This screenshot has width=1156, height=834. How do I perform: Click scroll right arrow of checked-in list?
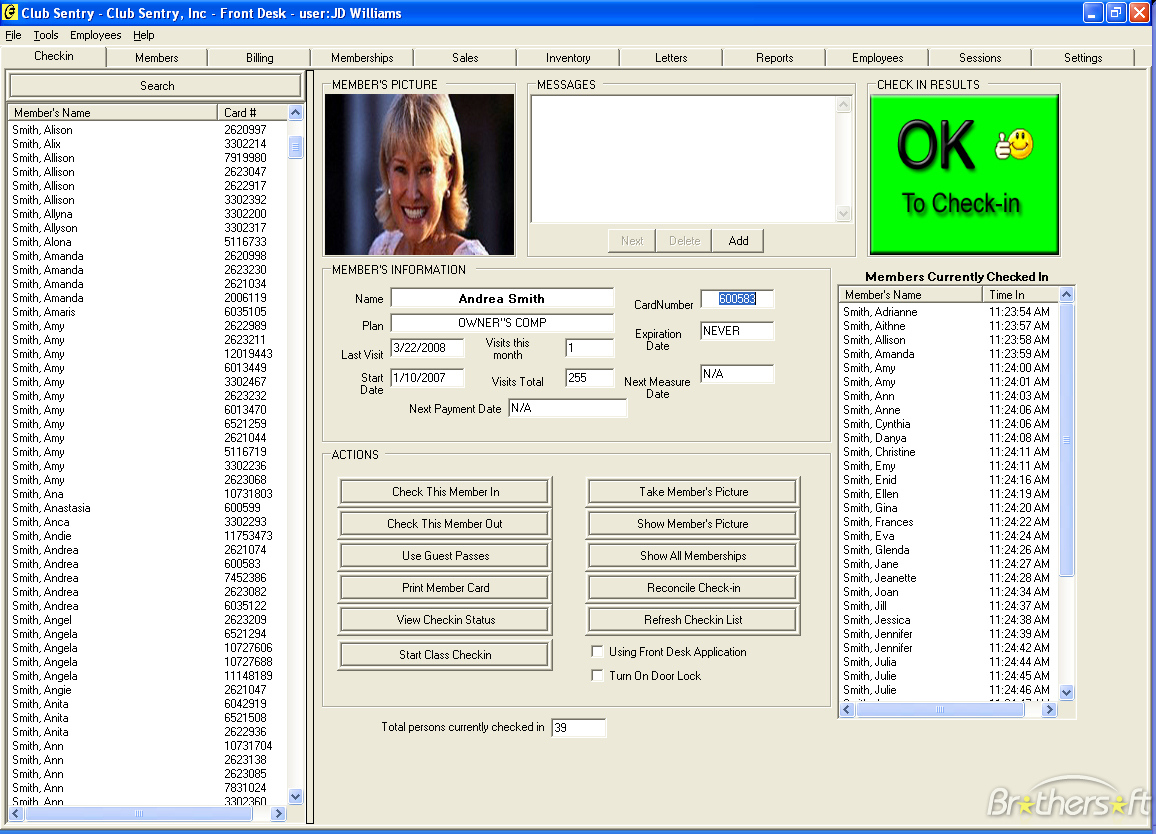tap(1048, 709)
